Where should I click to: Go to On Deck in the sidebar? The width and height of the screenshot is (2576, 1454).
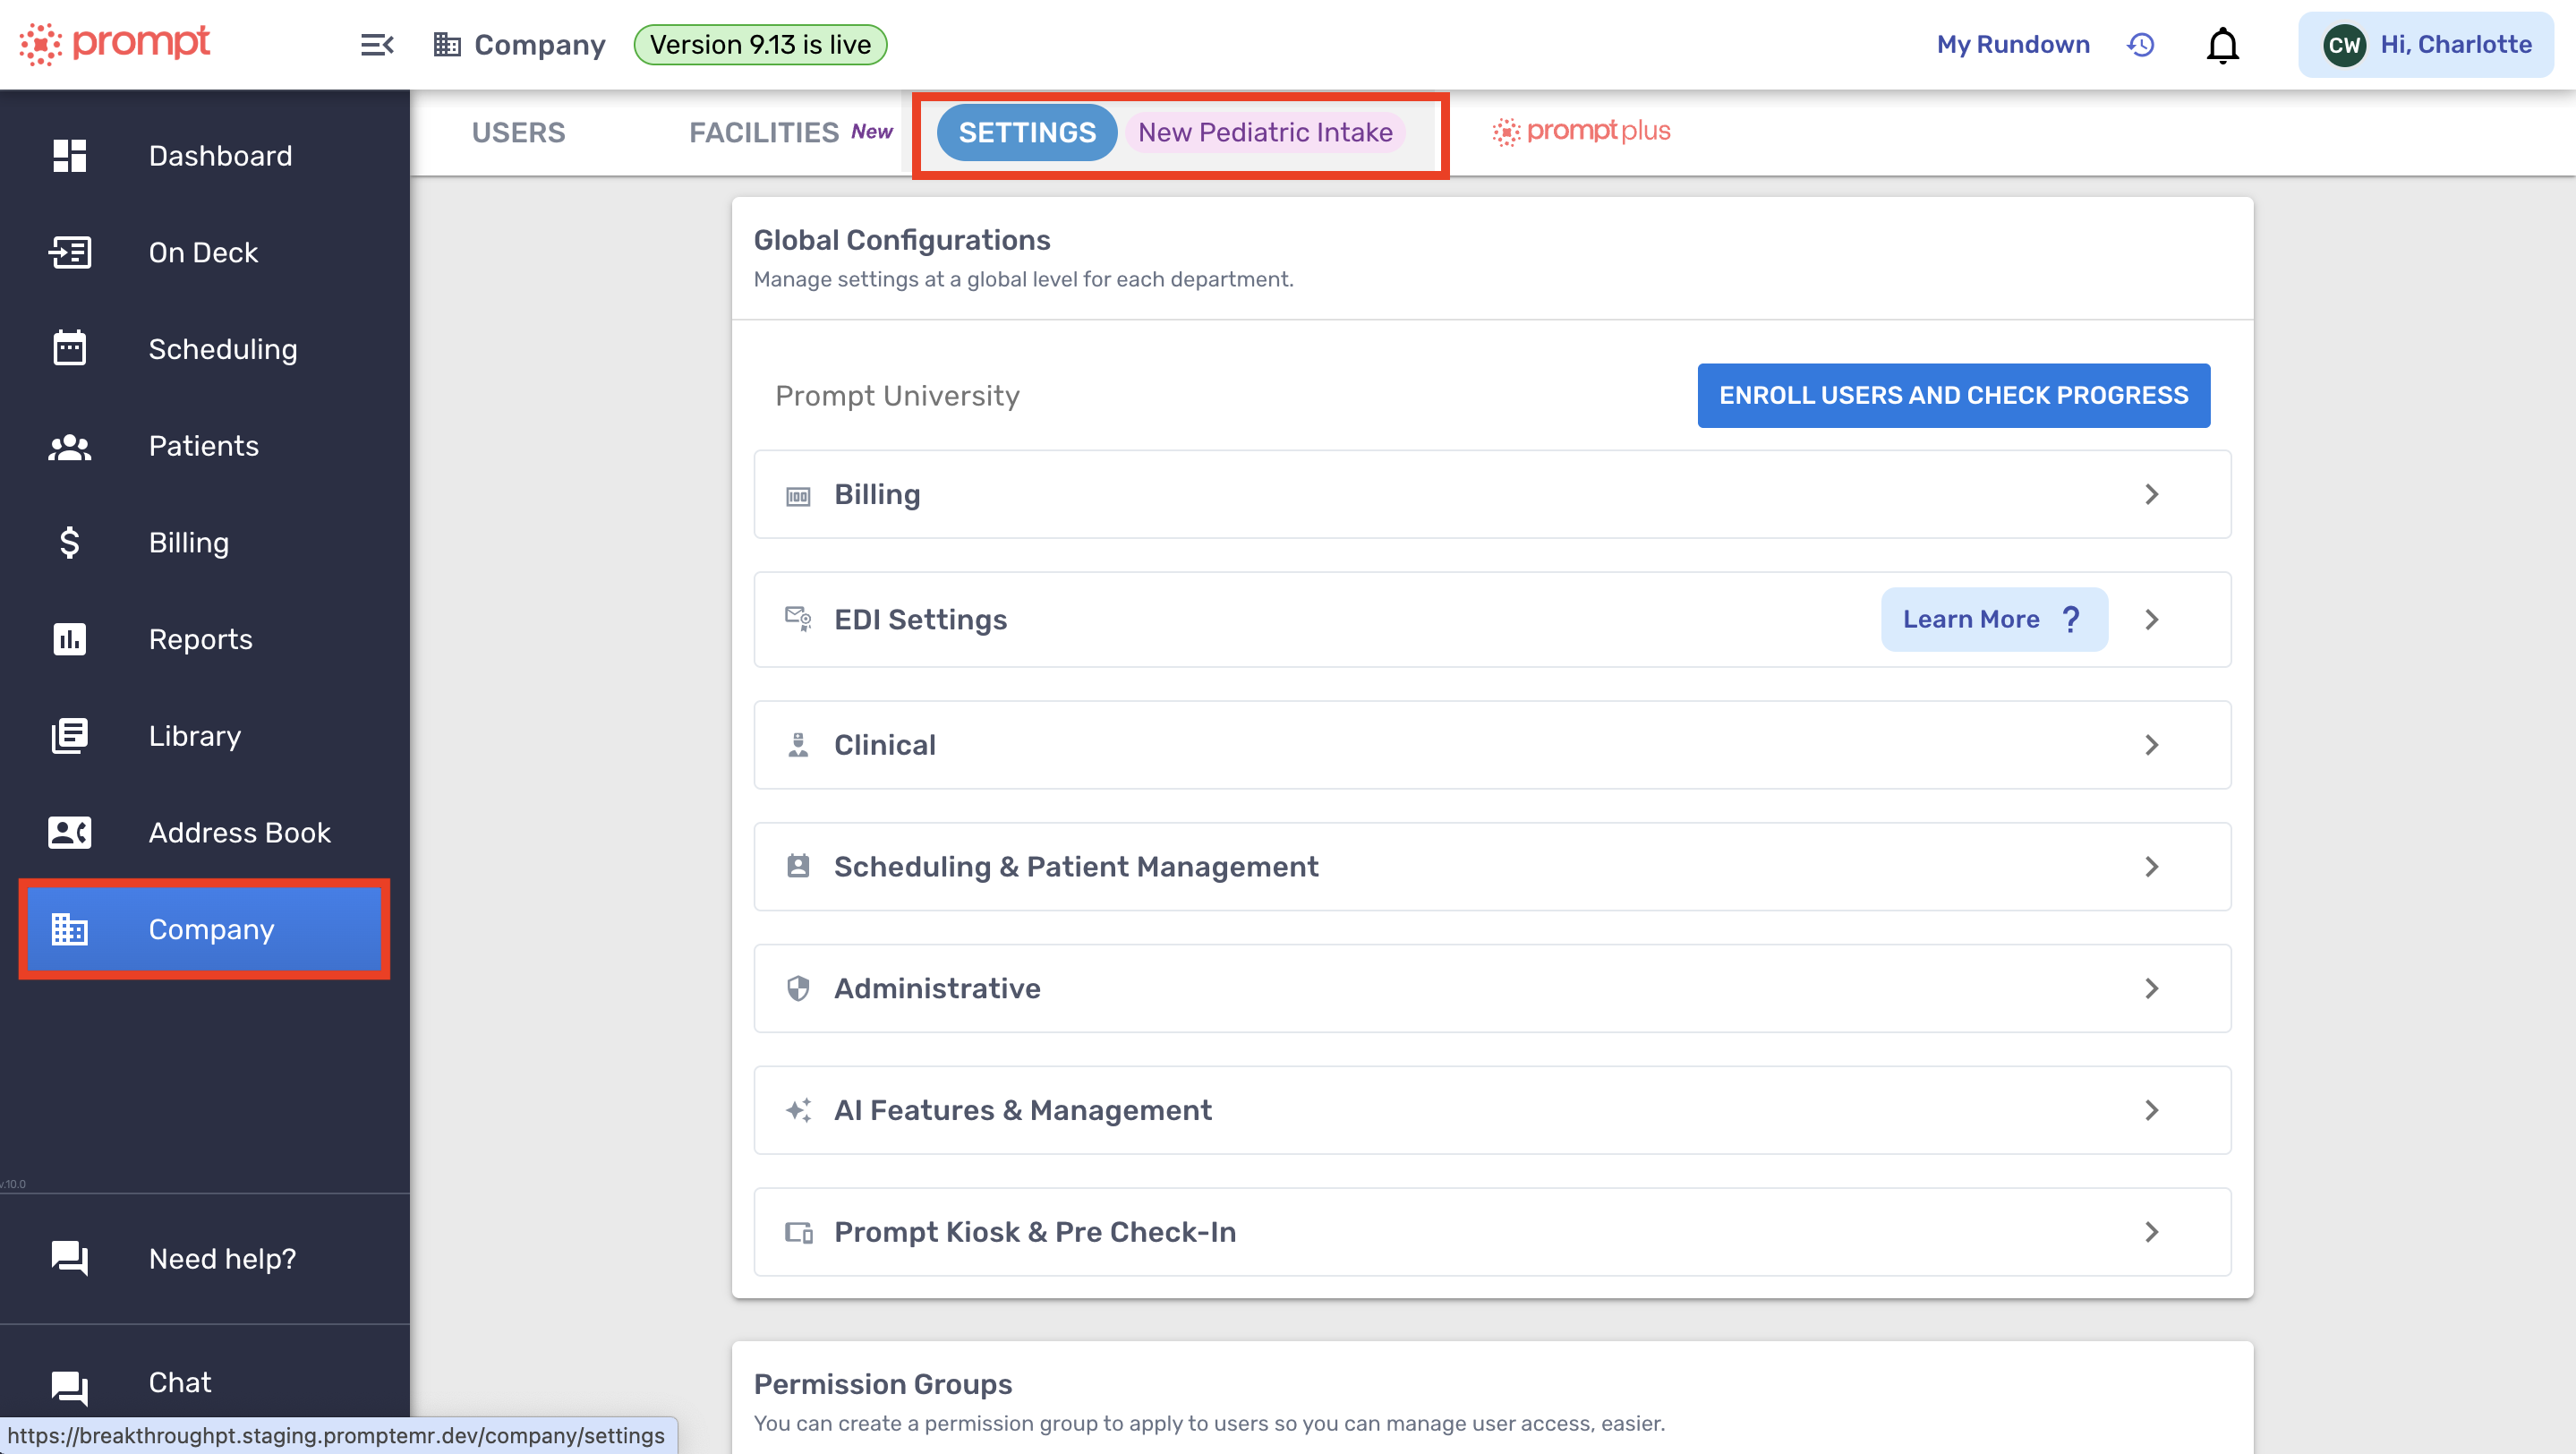pyautogui.click(x=203, y=252)
